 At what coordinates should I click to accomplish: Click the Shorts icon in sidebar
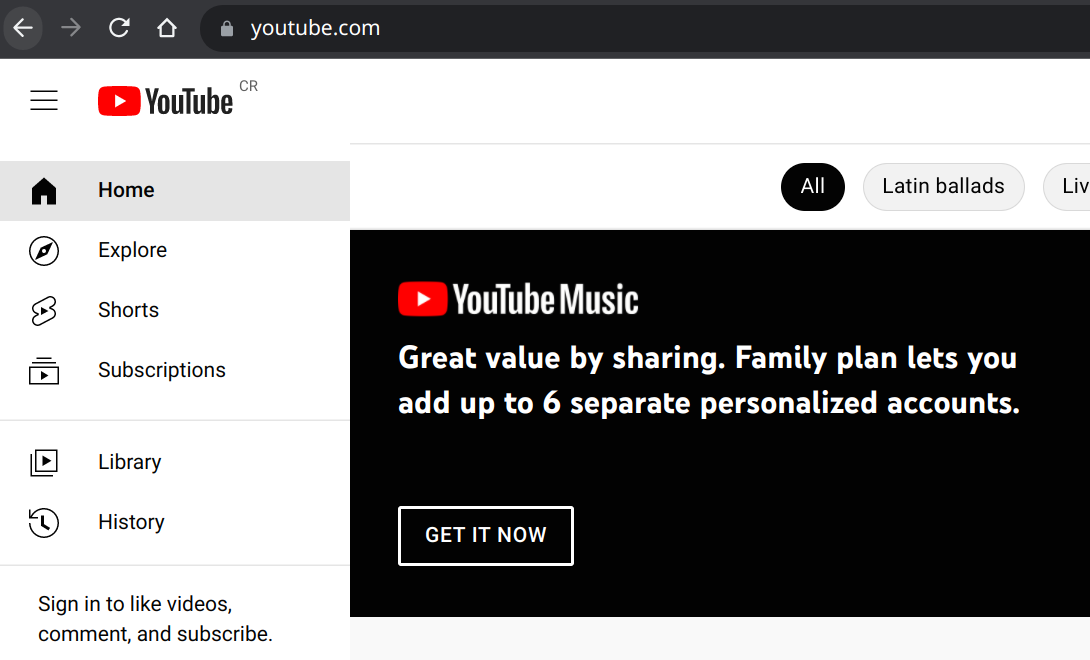[x=44, y=311]
